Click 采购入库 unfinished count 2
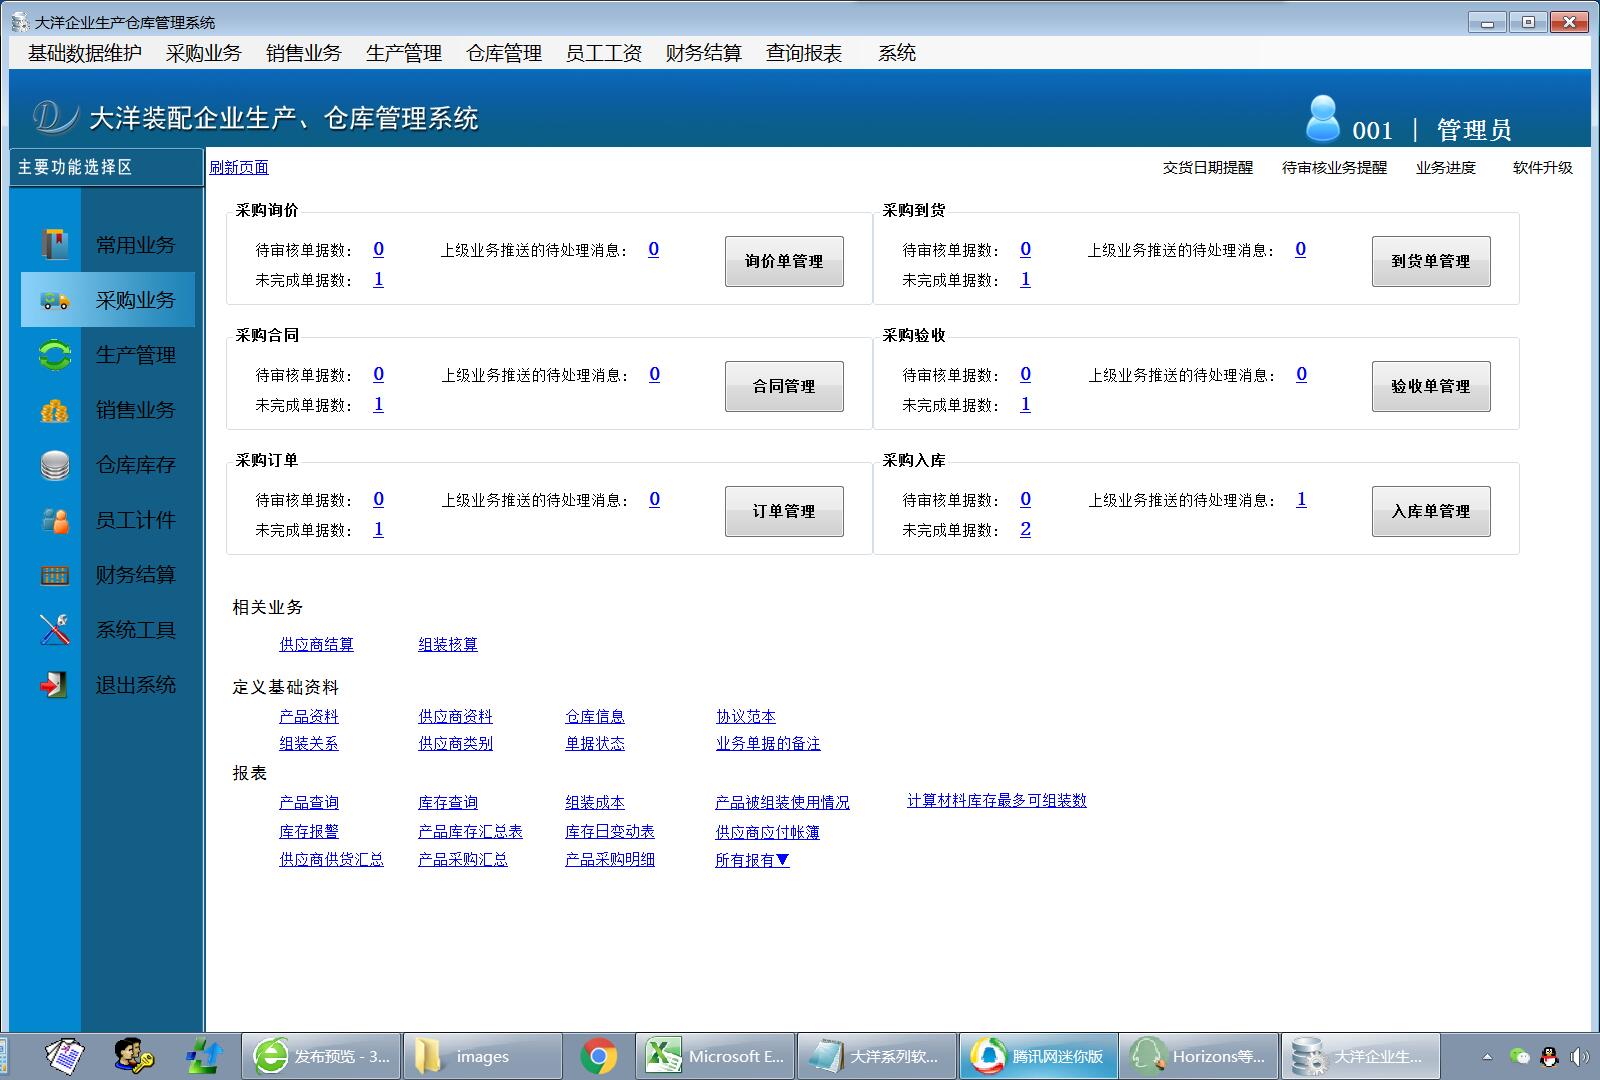 (x=1025, y=529)
